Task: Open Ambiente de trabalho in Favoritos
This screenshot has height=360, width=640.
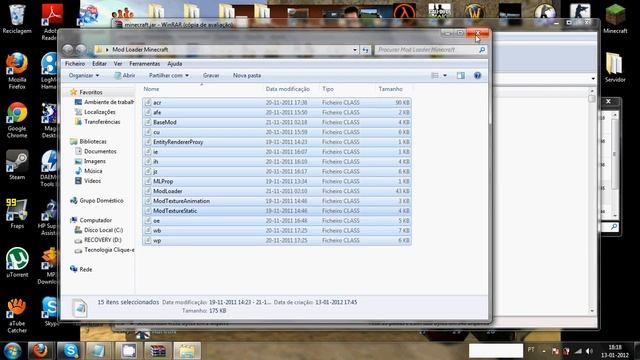Action: click(104, 102)
